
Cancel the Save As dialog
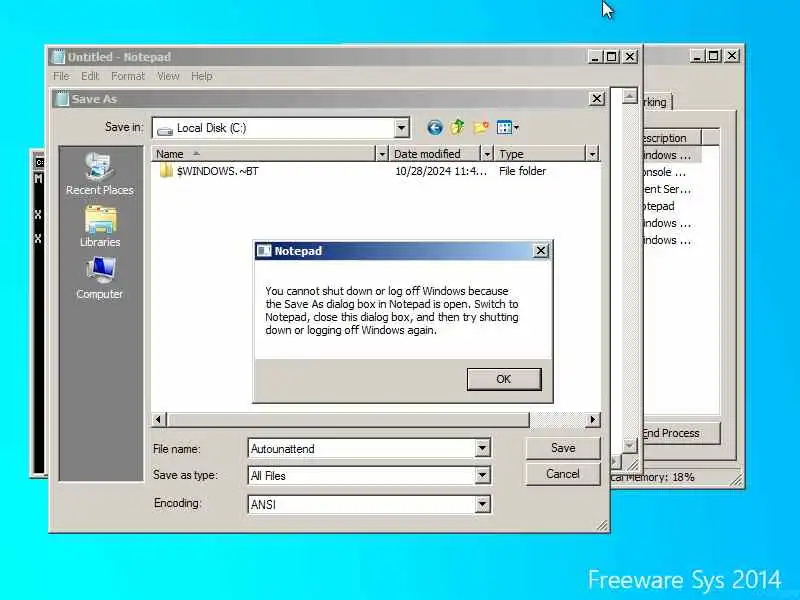(563, 474)
